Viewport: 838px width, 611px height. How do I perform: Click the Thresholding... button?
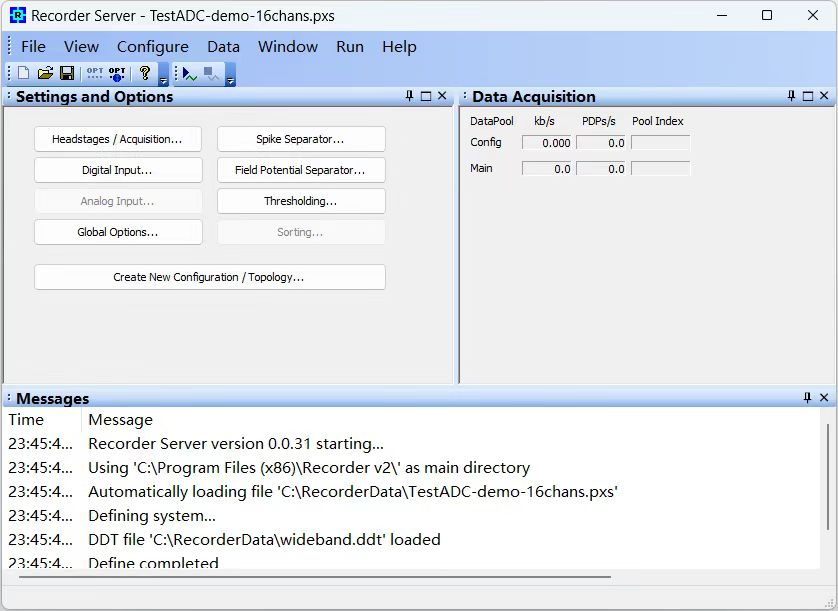[x=301, y=201]
